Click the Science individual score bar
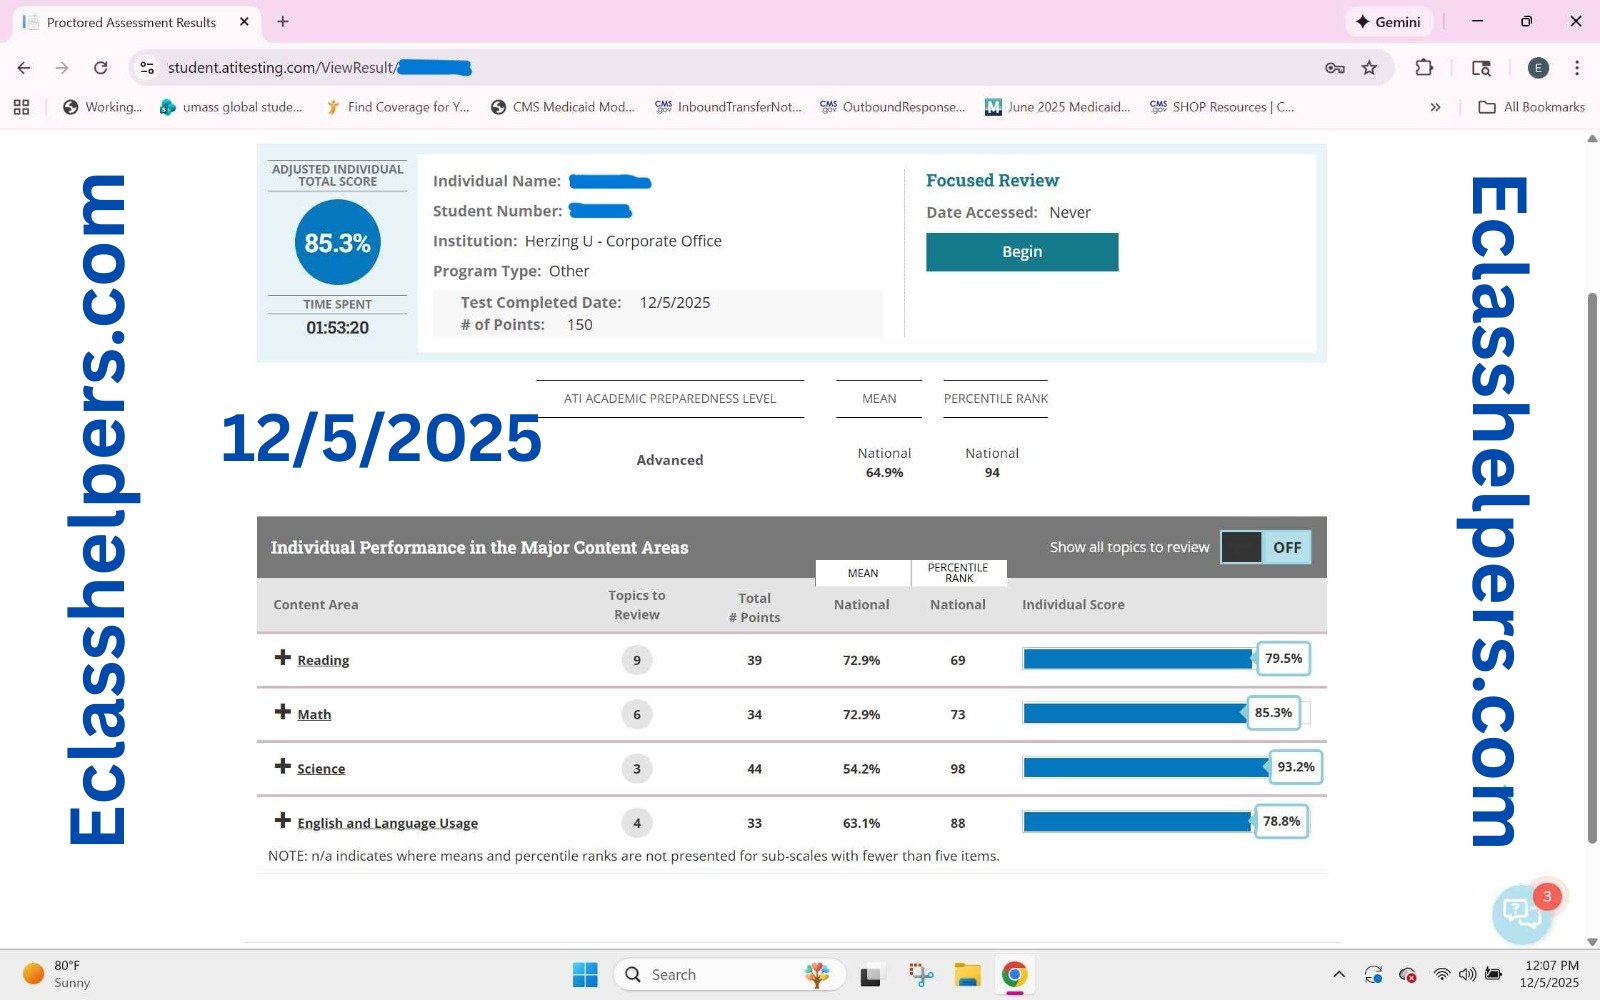This screenshot has width=1600, height=1000. click(x=1145, y=768)
